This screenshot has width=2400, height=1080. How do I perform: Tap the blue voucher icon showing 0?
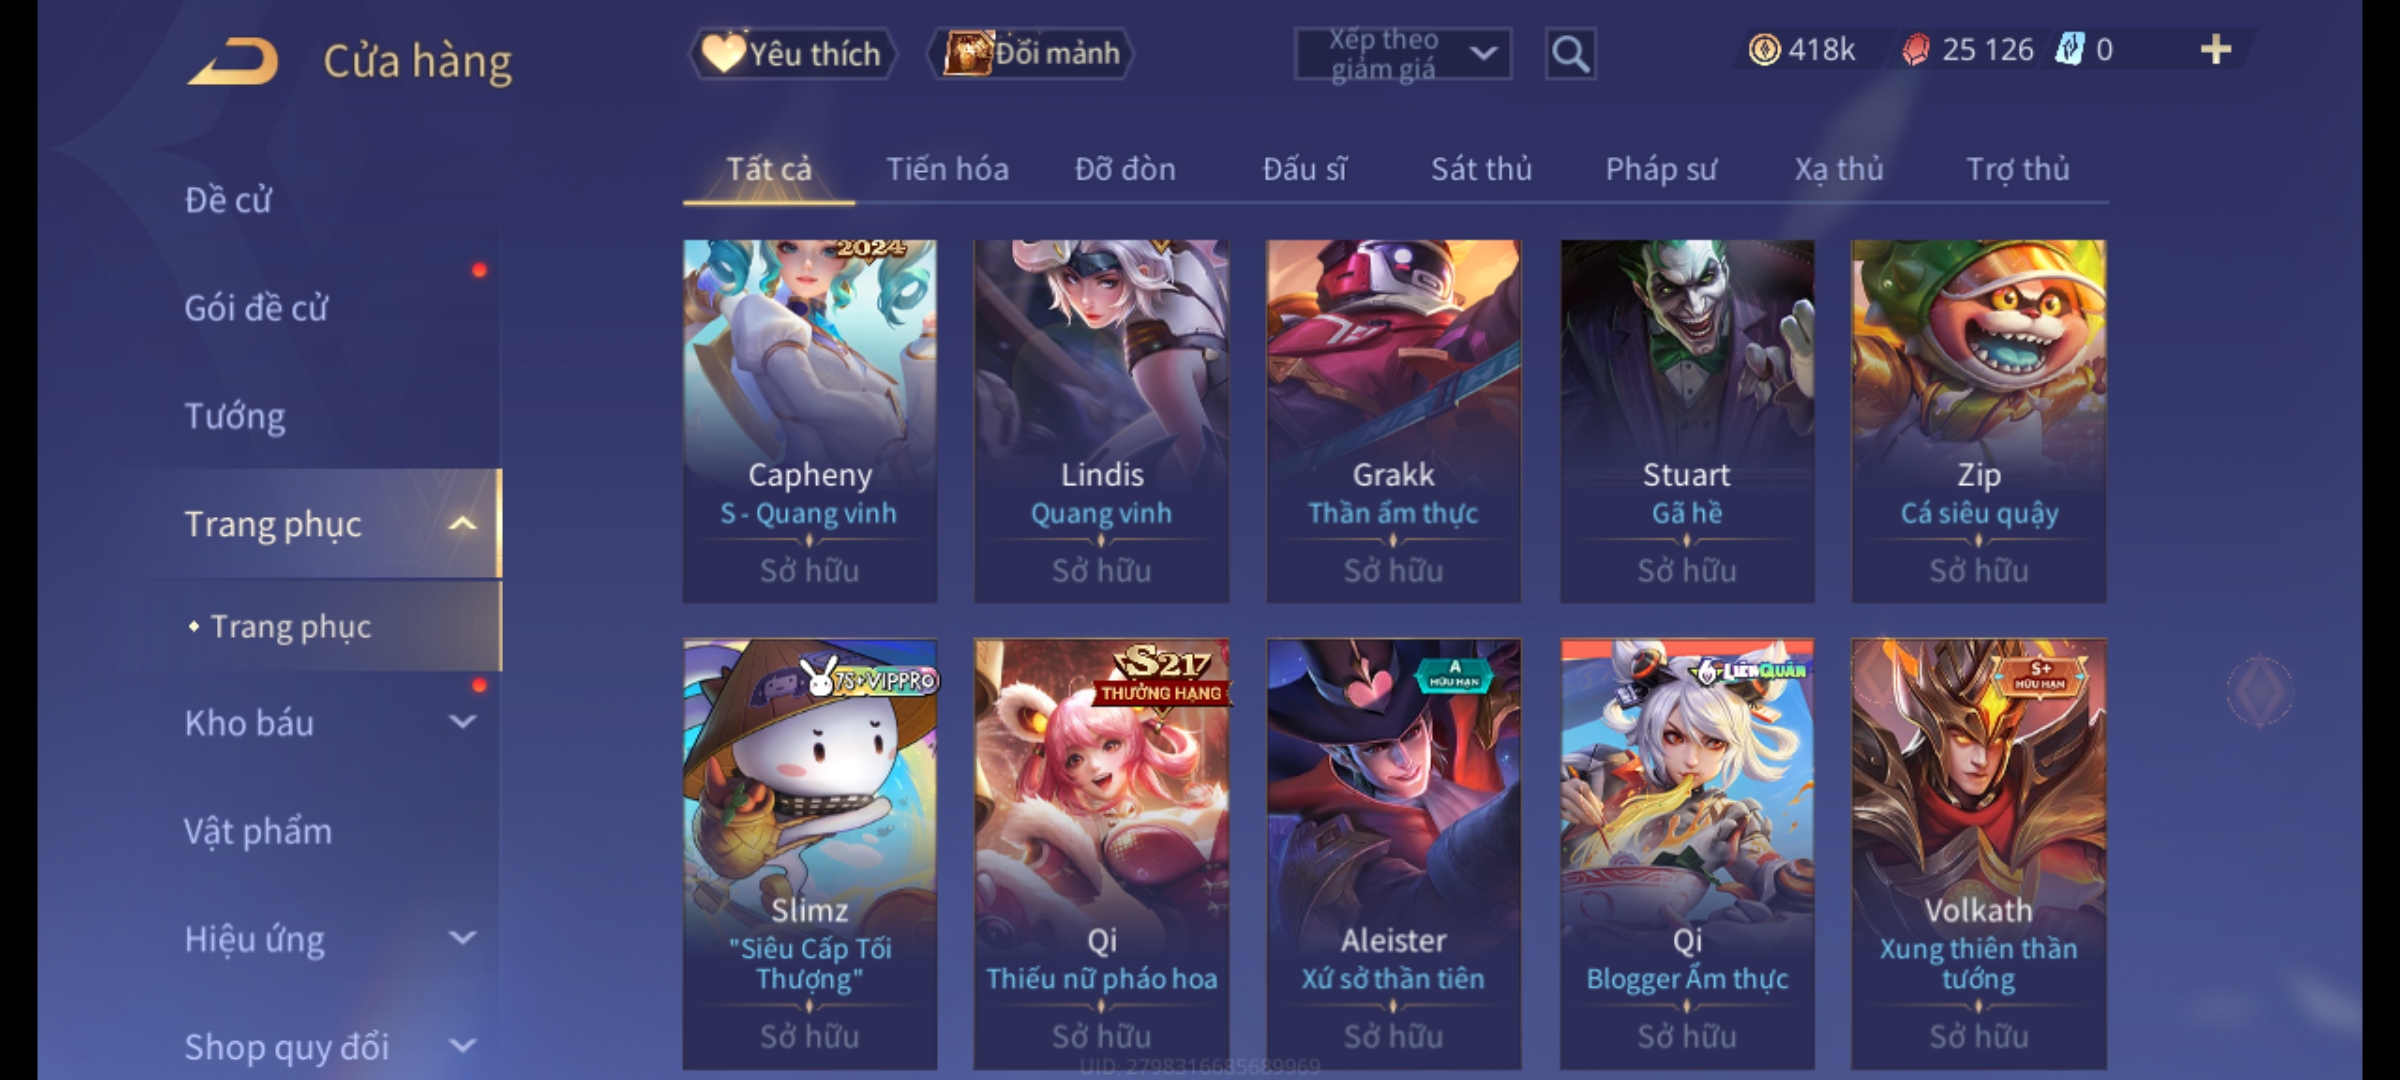pyautogui.click(x=2068, y=50)
